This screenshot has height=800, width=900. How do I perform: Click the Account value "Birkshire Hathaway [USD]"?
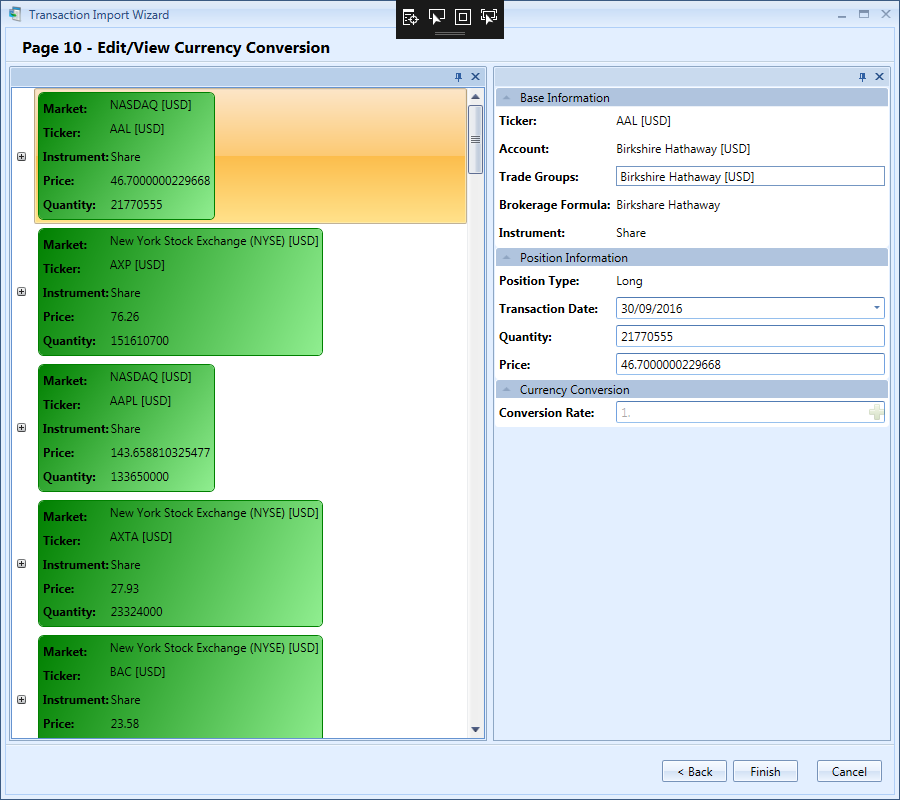point(683,149)
